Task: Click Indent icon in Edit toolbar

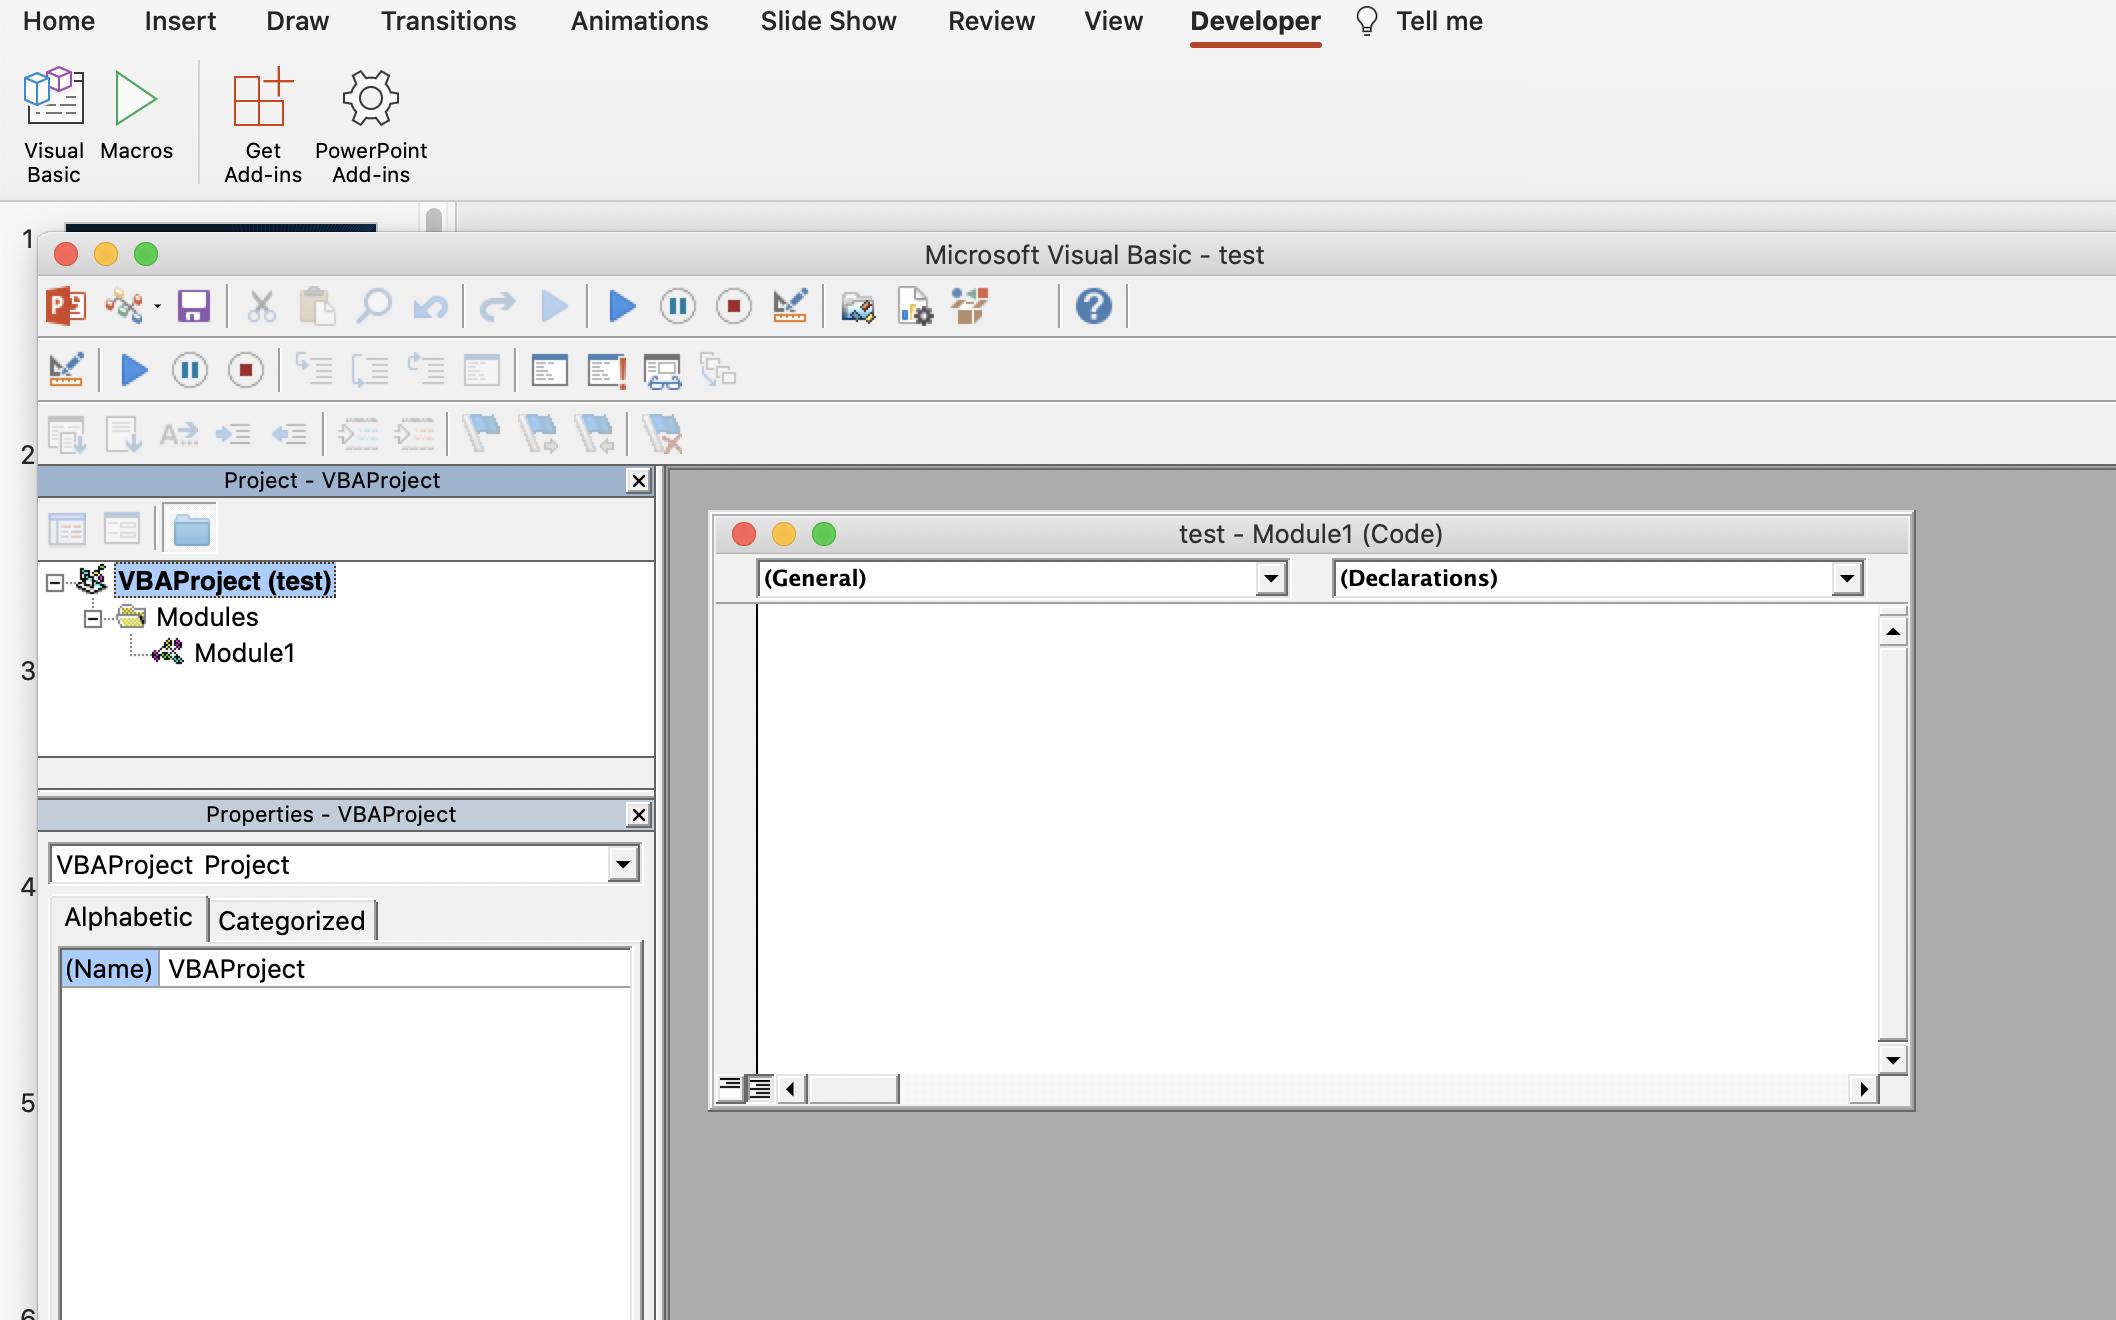Action: tap(233, 434)
